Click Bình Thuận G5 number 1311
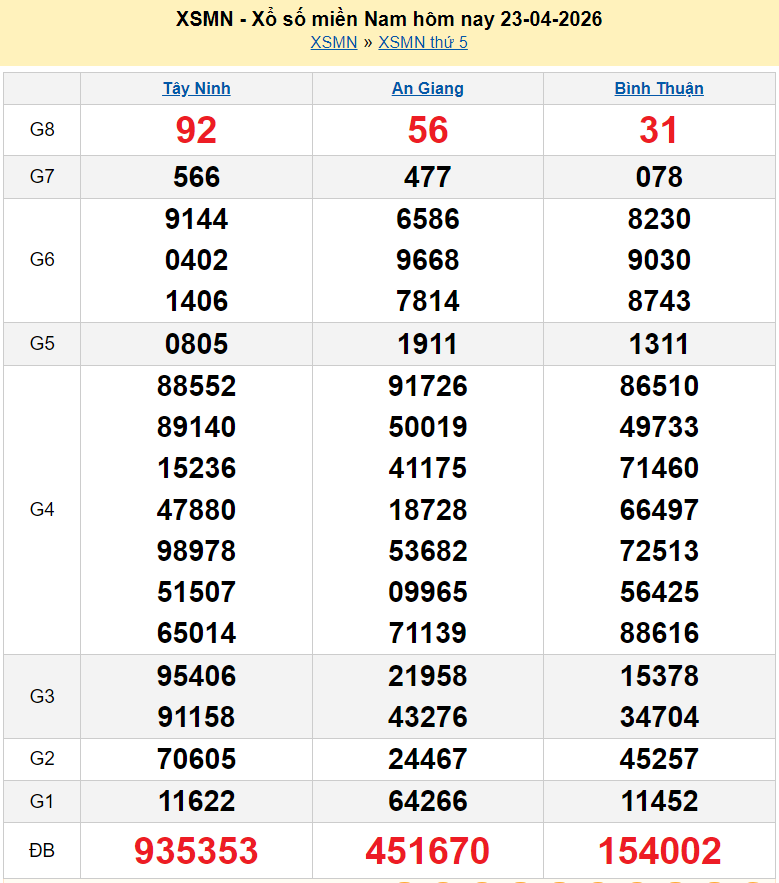 (x=659, y=344)
